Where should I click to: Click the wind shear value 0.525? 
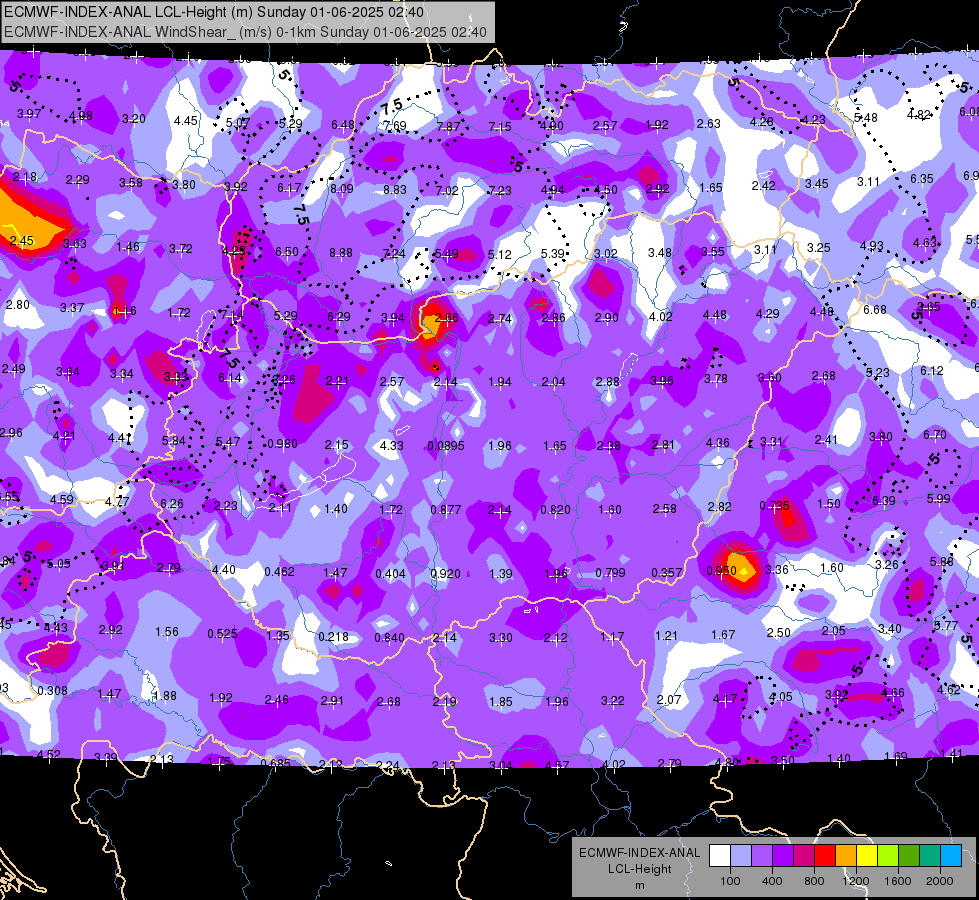pos(222,634)
